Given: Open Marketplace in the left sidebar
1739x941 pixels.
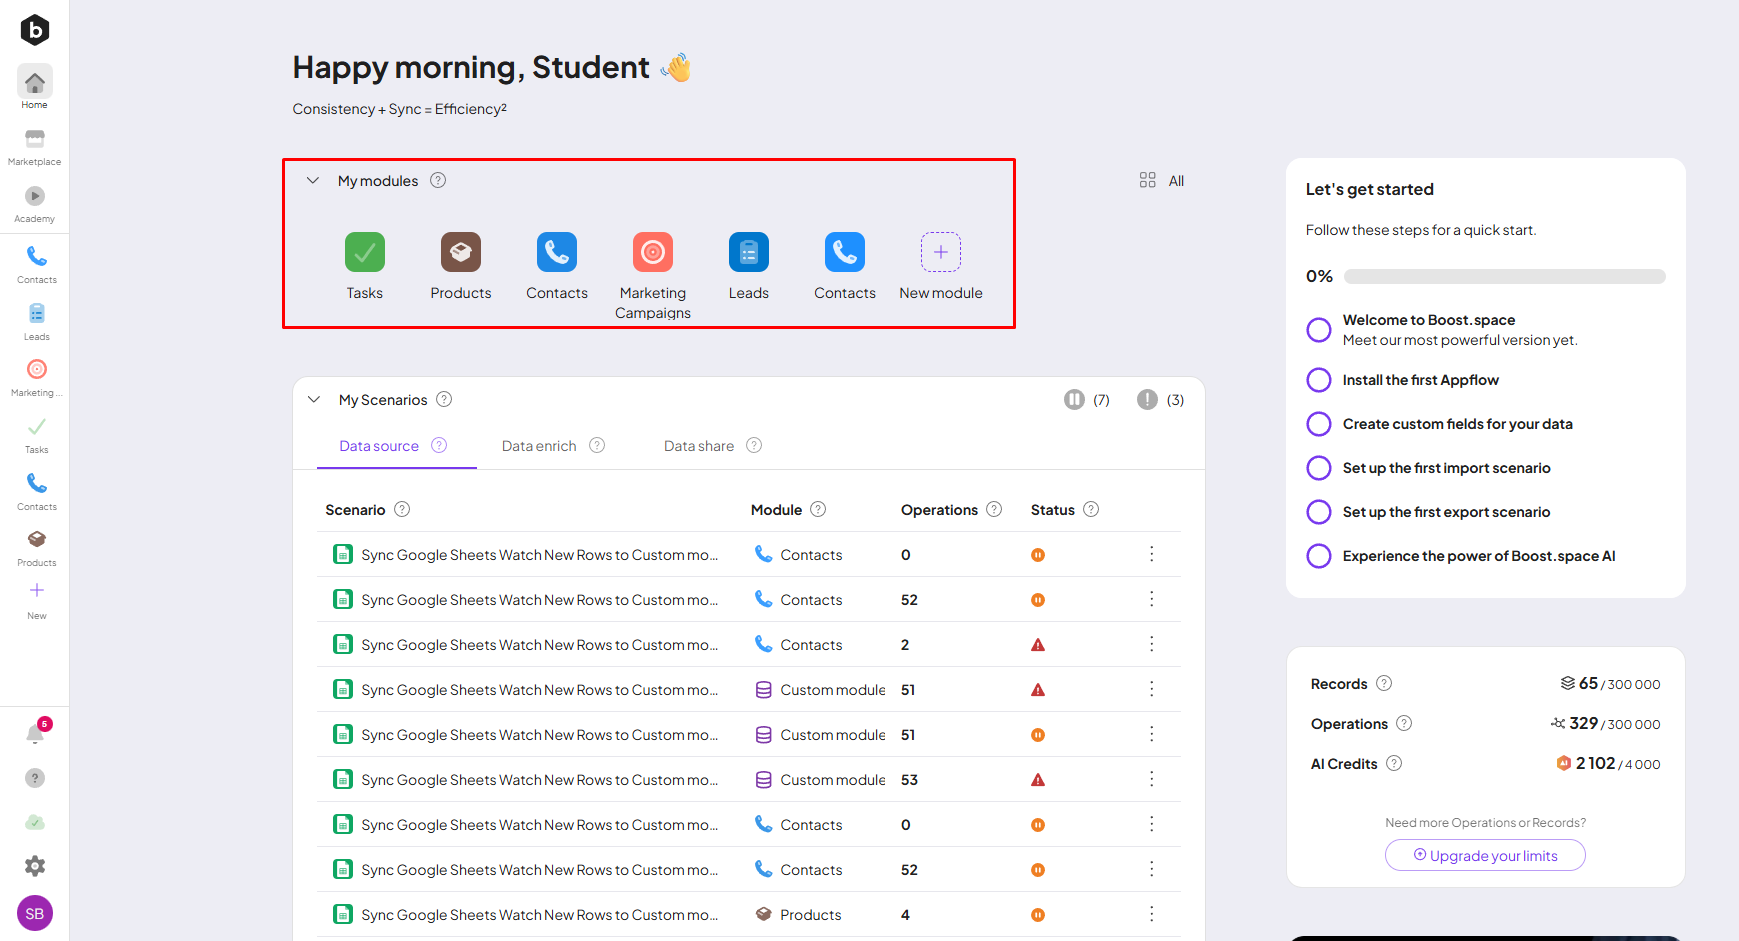Looking at the screenshot, I should 35,146.
